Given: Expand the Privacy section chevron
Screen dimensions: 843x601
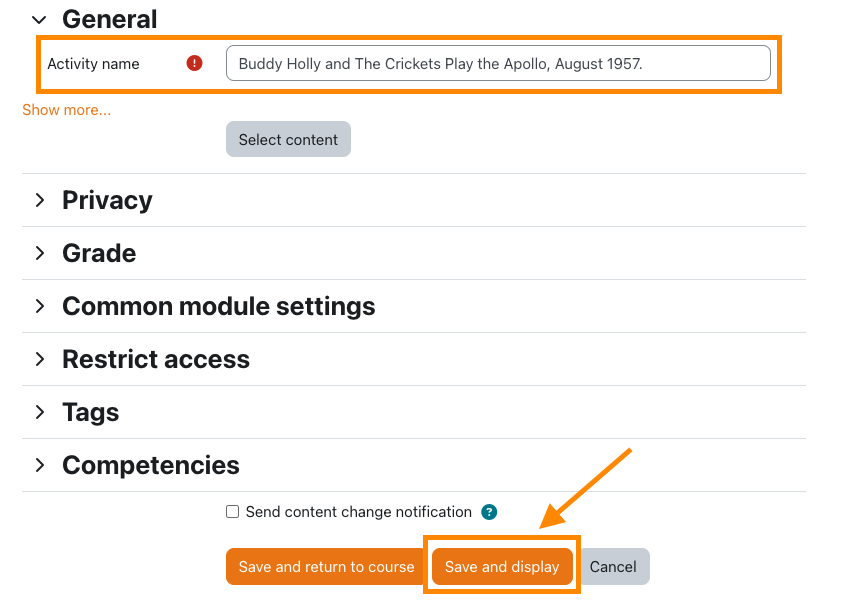Looking at the screenshot, I should (40, 200).
